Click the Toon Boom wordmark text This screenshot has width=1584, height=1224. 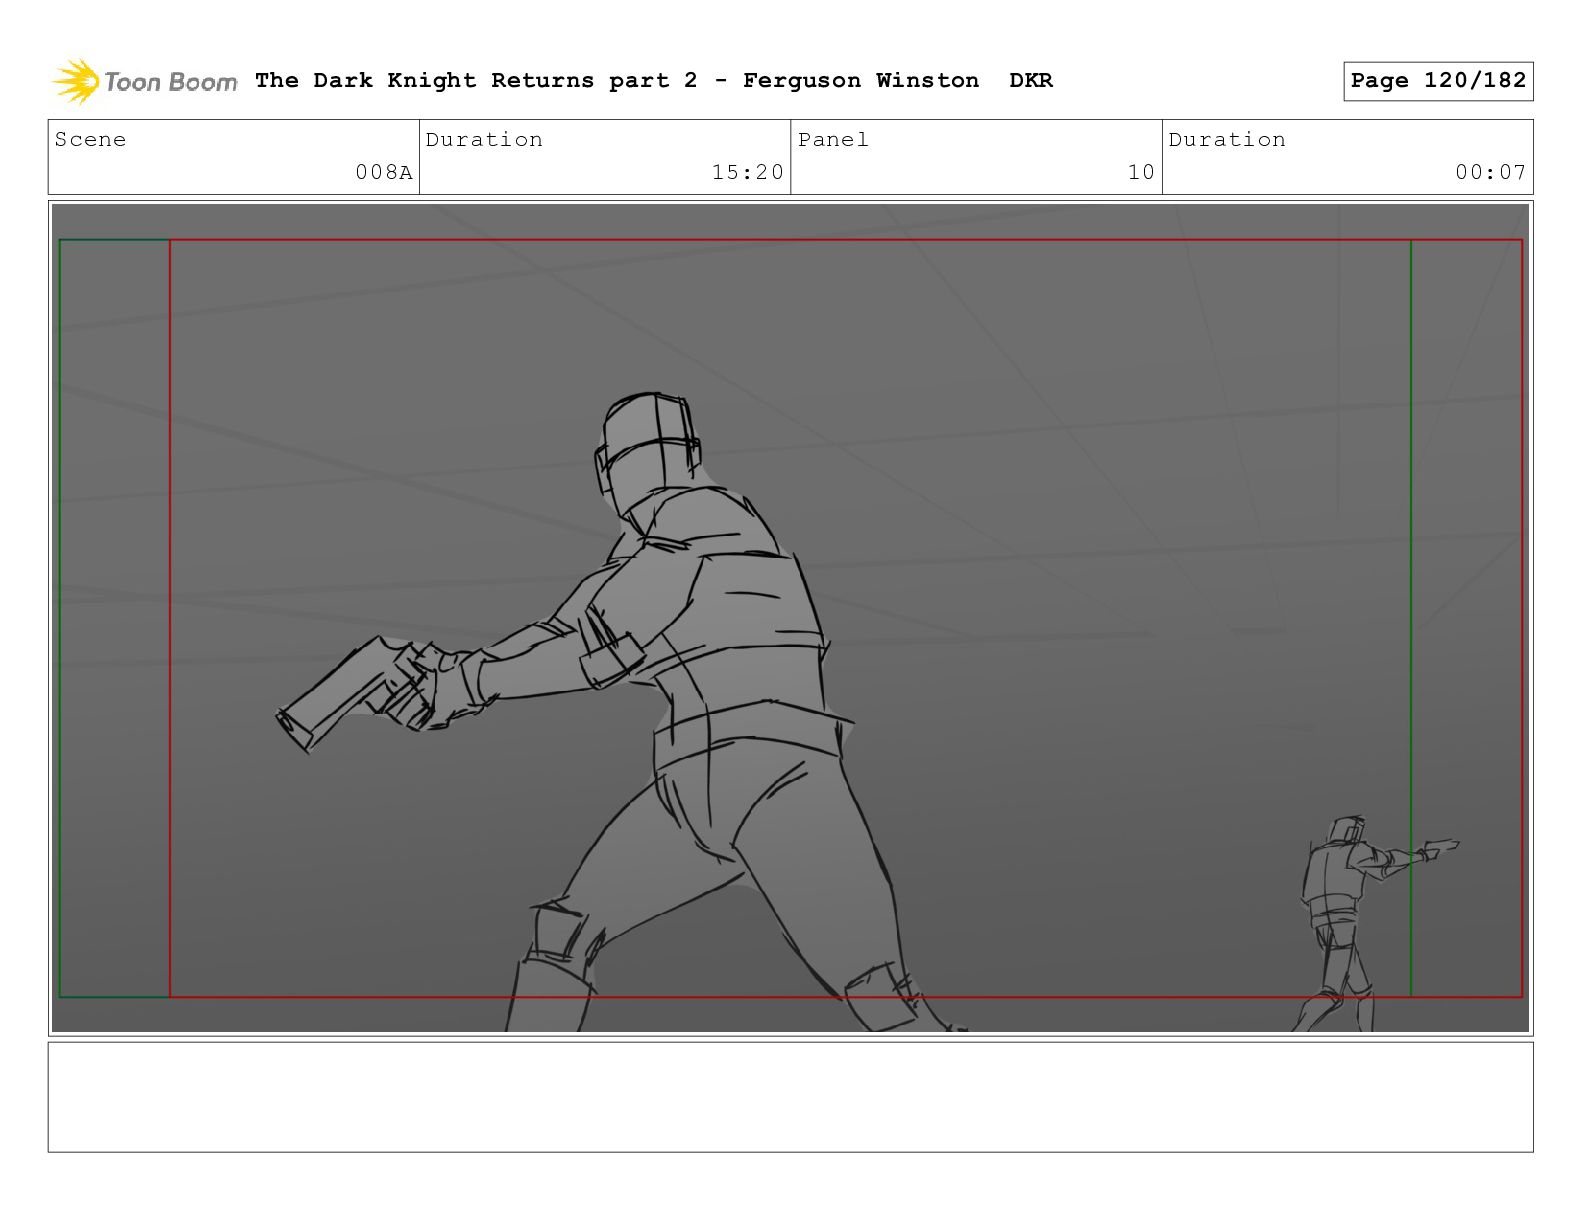171,82
